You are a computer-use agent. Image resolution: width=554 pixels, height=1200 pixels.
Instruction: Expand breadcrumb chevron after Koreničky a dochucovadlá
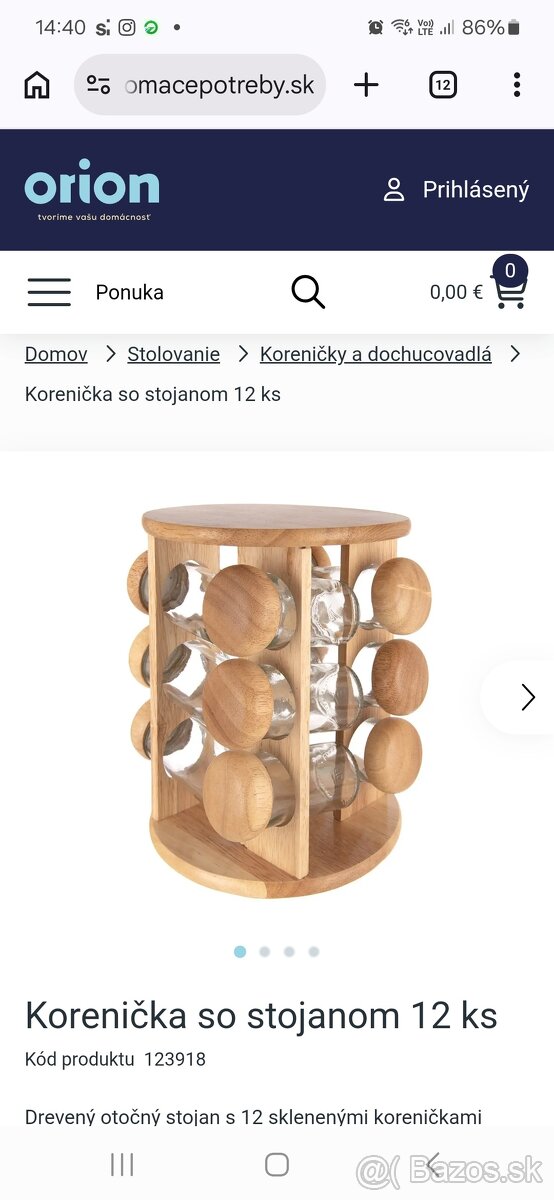515,353
